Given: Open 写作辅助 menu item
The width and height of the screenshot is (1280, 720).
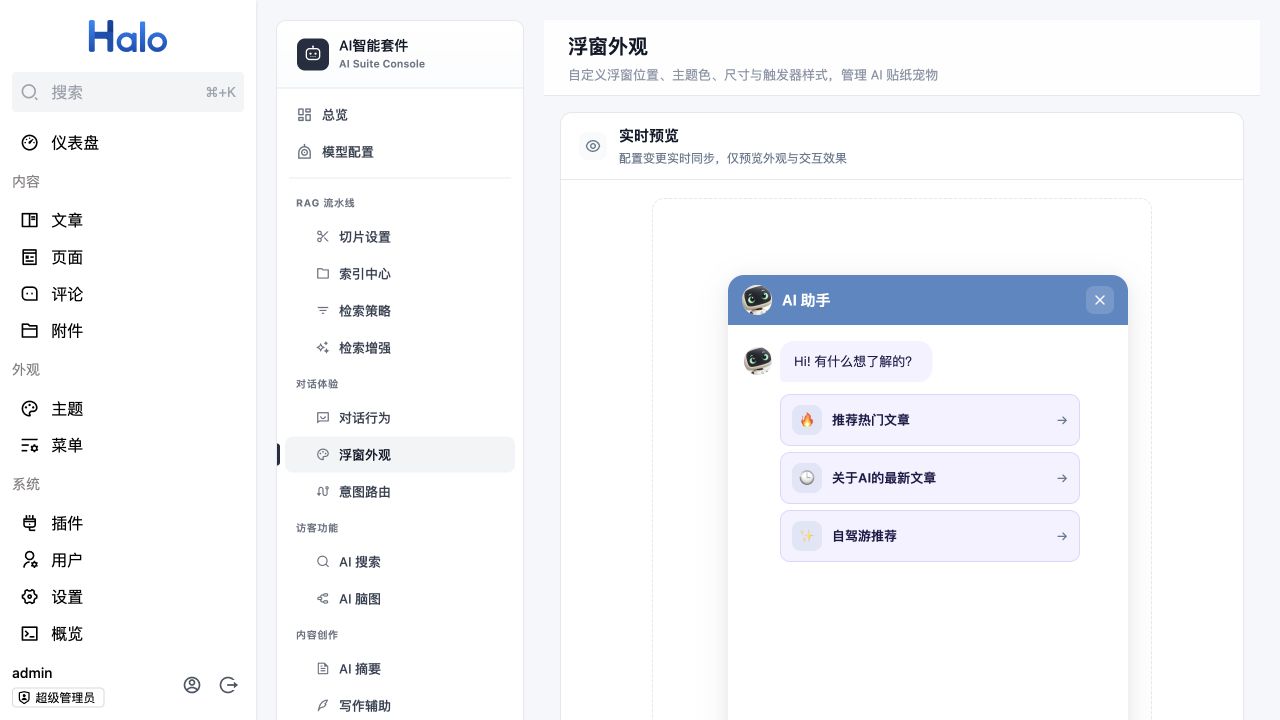Looking at the screenshot, I should click(x=400, y=706).
